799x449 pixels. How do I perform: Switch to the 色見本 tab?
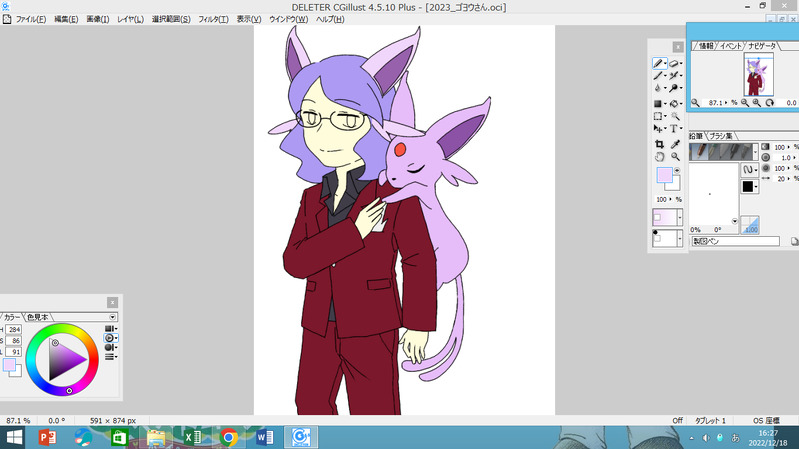[x=38, y=317]
